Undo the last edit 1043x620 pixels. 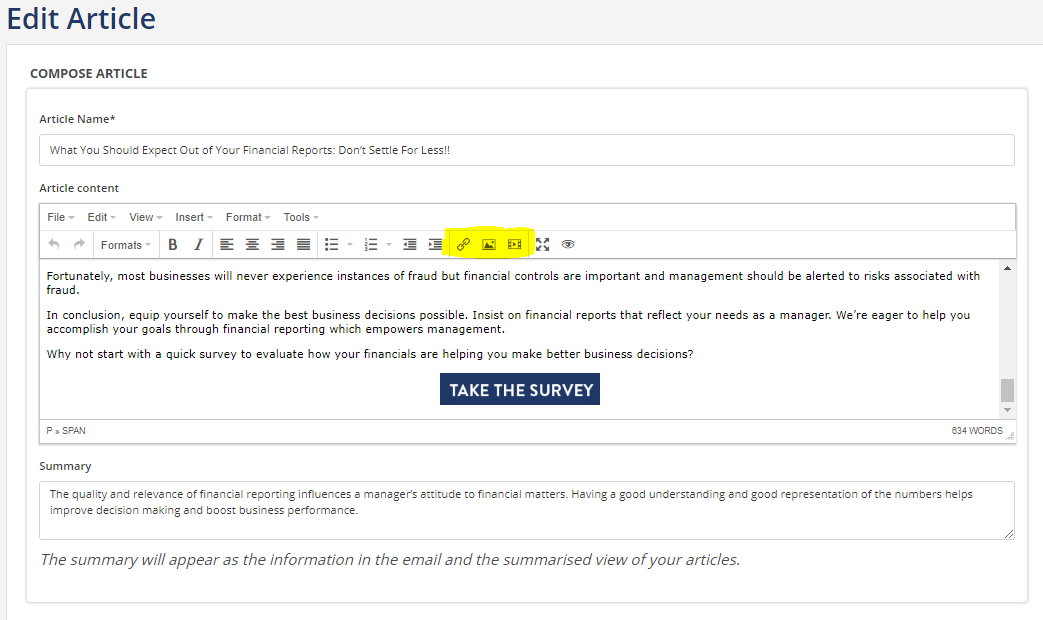pyautogui.click(x=54, y=244)
